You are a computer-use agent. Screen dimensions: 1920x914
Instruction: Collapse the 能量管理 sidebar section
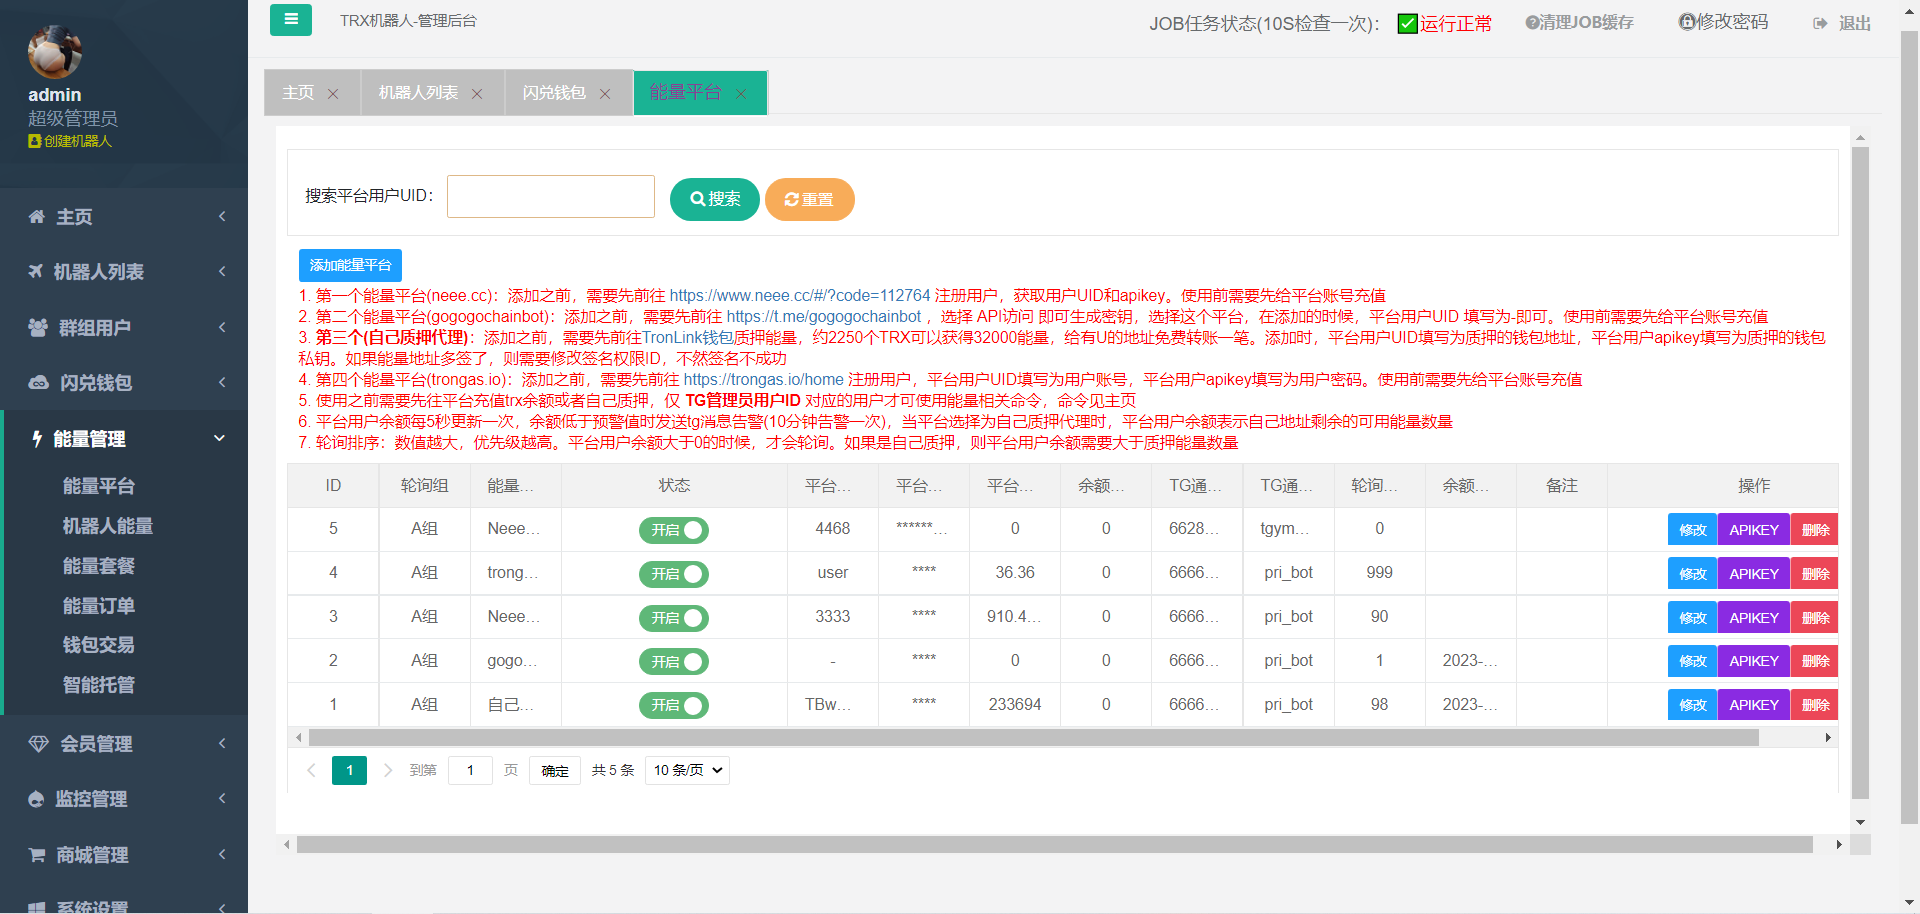click(125, 439)
